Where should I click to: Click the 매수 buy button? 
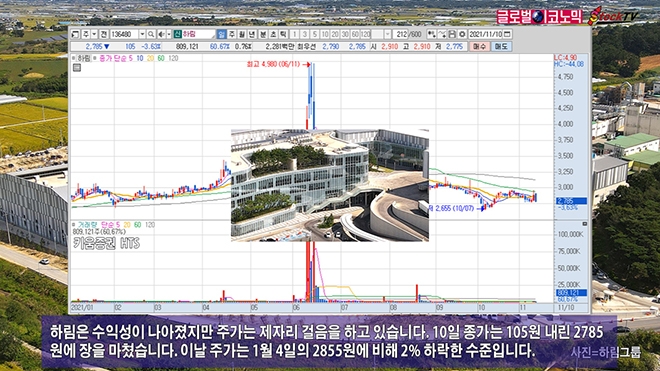479,46
